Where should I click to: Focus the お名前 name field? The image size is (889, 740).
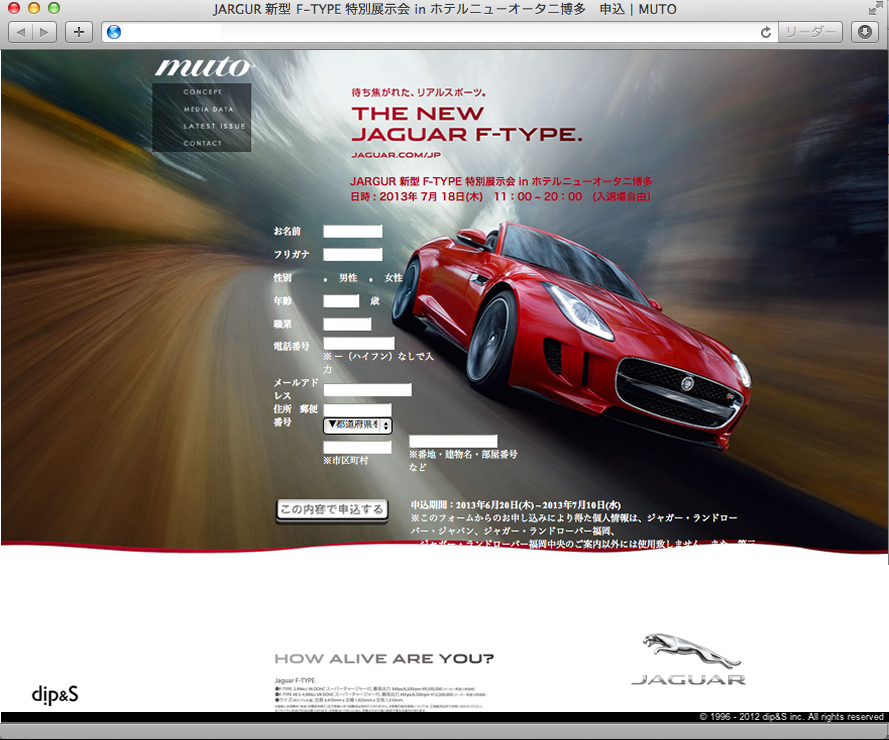[353, 231]
